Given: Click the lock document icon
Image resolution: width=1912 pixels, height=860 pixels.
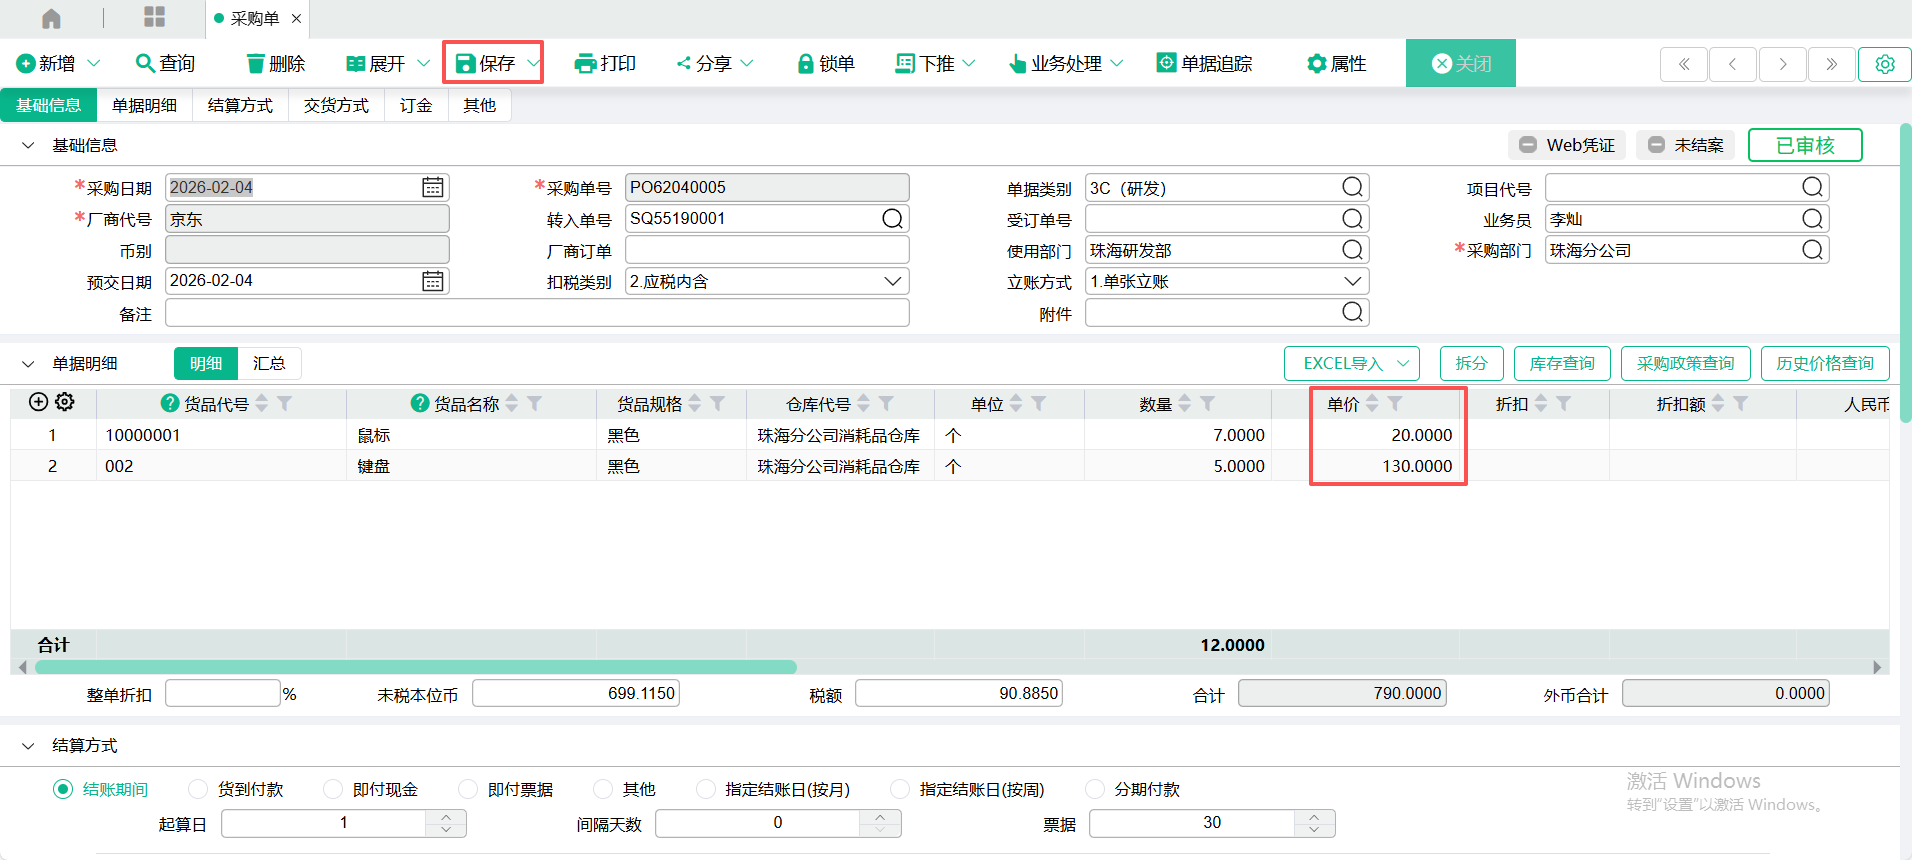Looking at the screenshot, I should coord(805,64).
